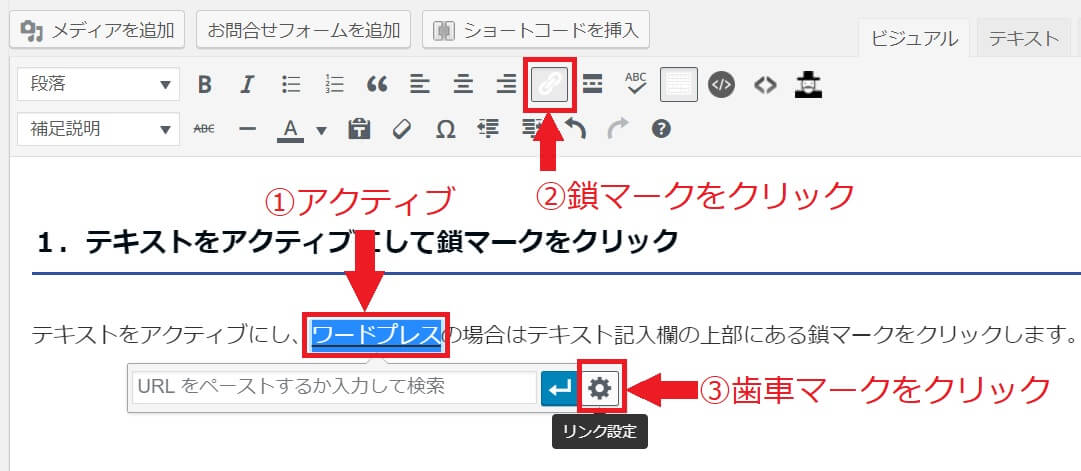Toggle the toolbar kitchen sink icon
This screenshot has width=1081, height=471.
tap(678, 85)
